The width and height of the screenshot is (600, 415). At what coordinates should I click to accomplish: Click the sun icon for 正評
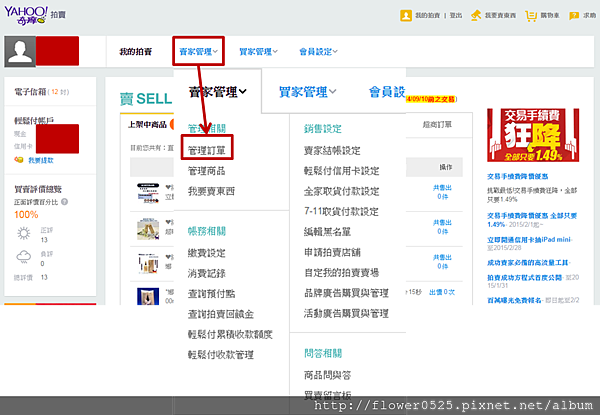click(24, 233)
